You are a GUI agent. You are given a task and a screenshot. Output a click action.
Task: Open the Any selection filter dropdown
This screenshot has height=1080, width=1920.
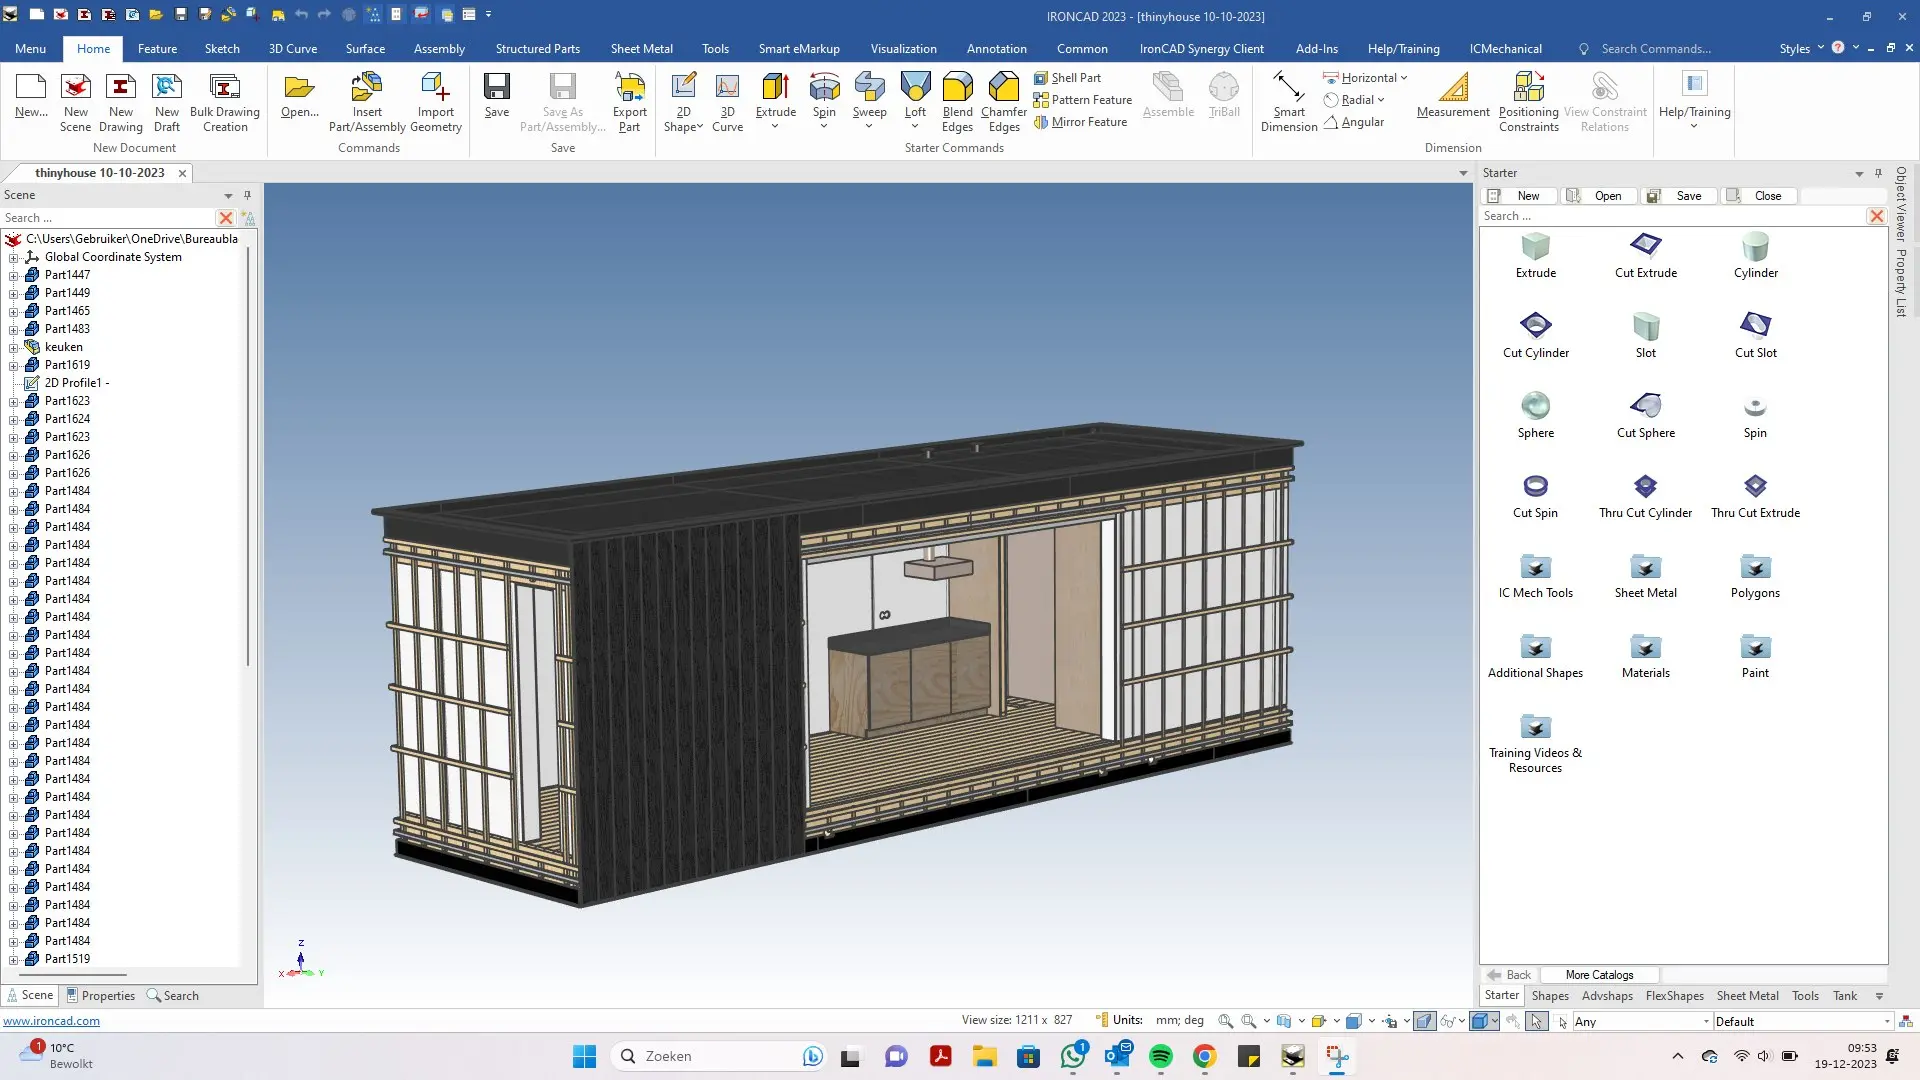click(1706, 1021)
